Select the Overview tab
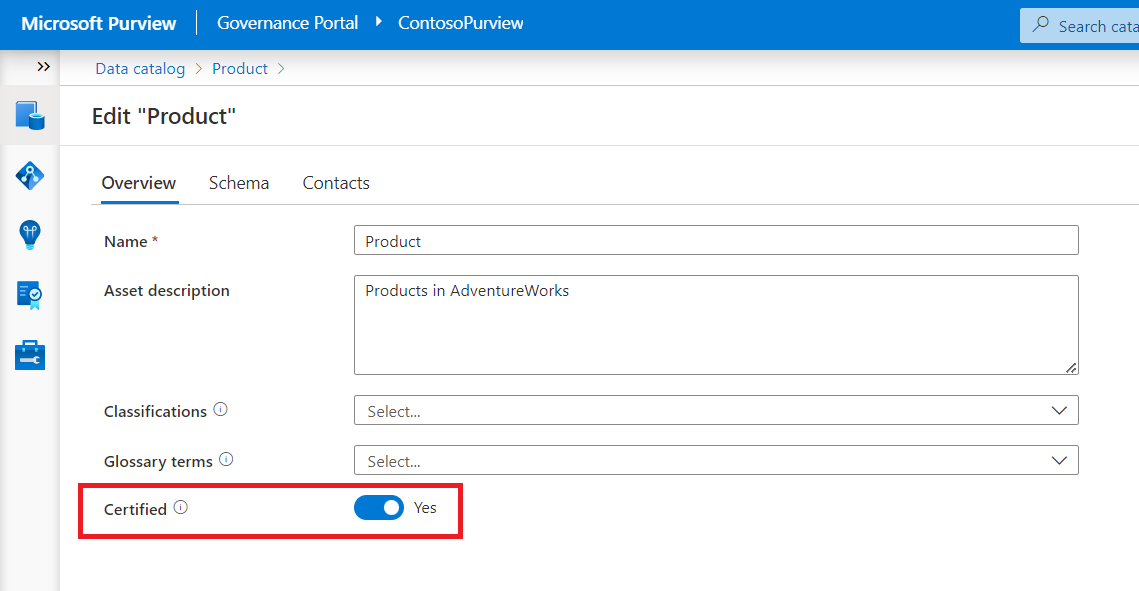The width and height of the screenshot is (1139, 591). point(139,183)
